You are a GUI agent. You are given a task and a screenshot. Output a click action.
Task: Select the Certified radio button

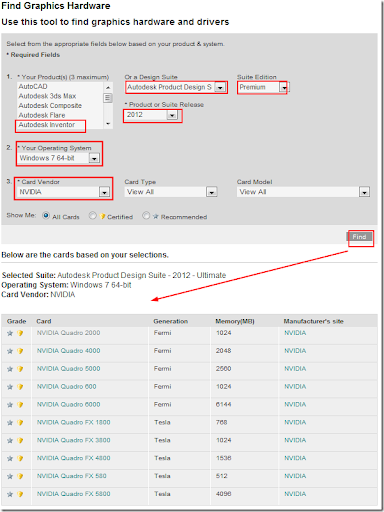pyautogui.click(x=92, y=216)
